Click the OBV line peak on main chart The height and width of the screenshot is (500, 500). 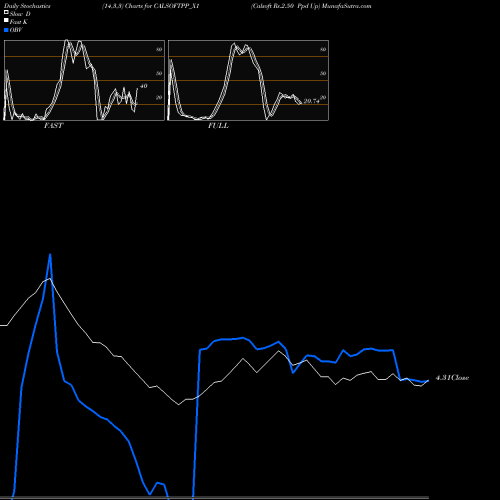pyautogui.click(x=50, y=255)
